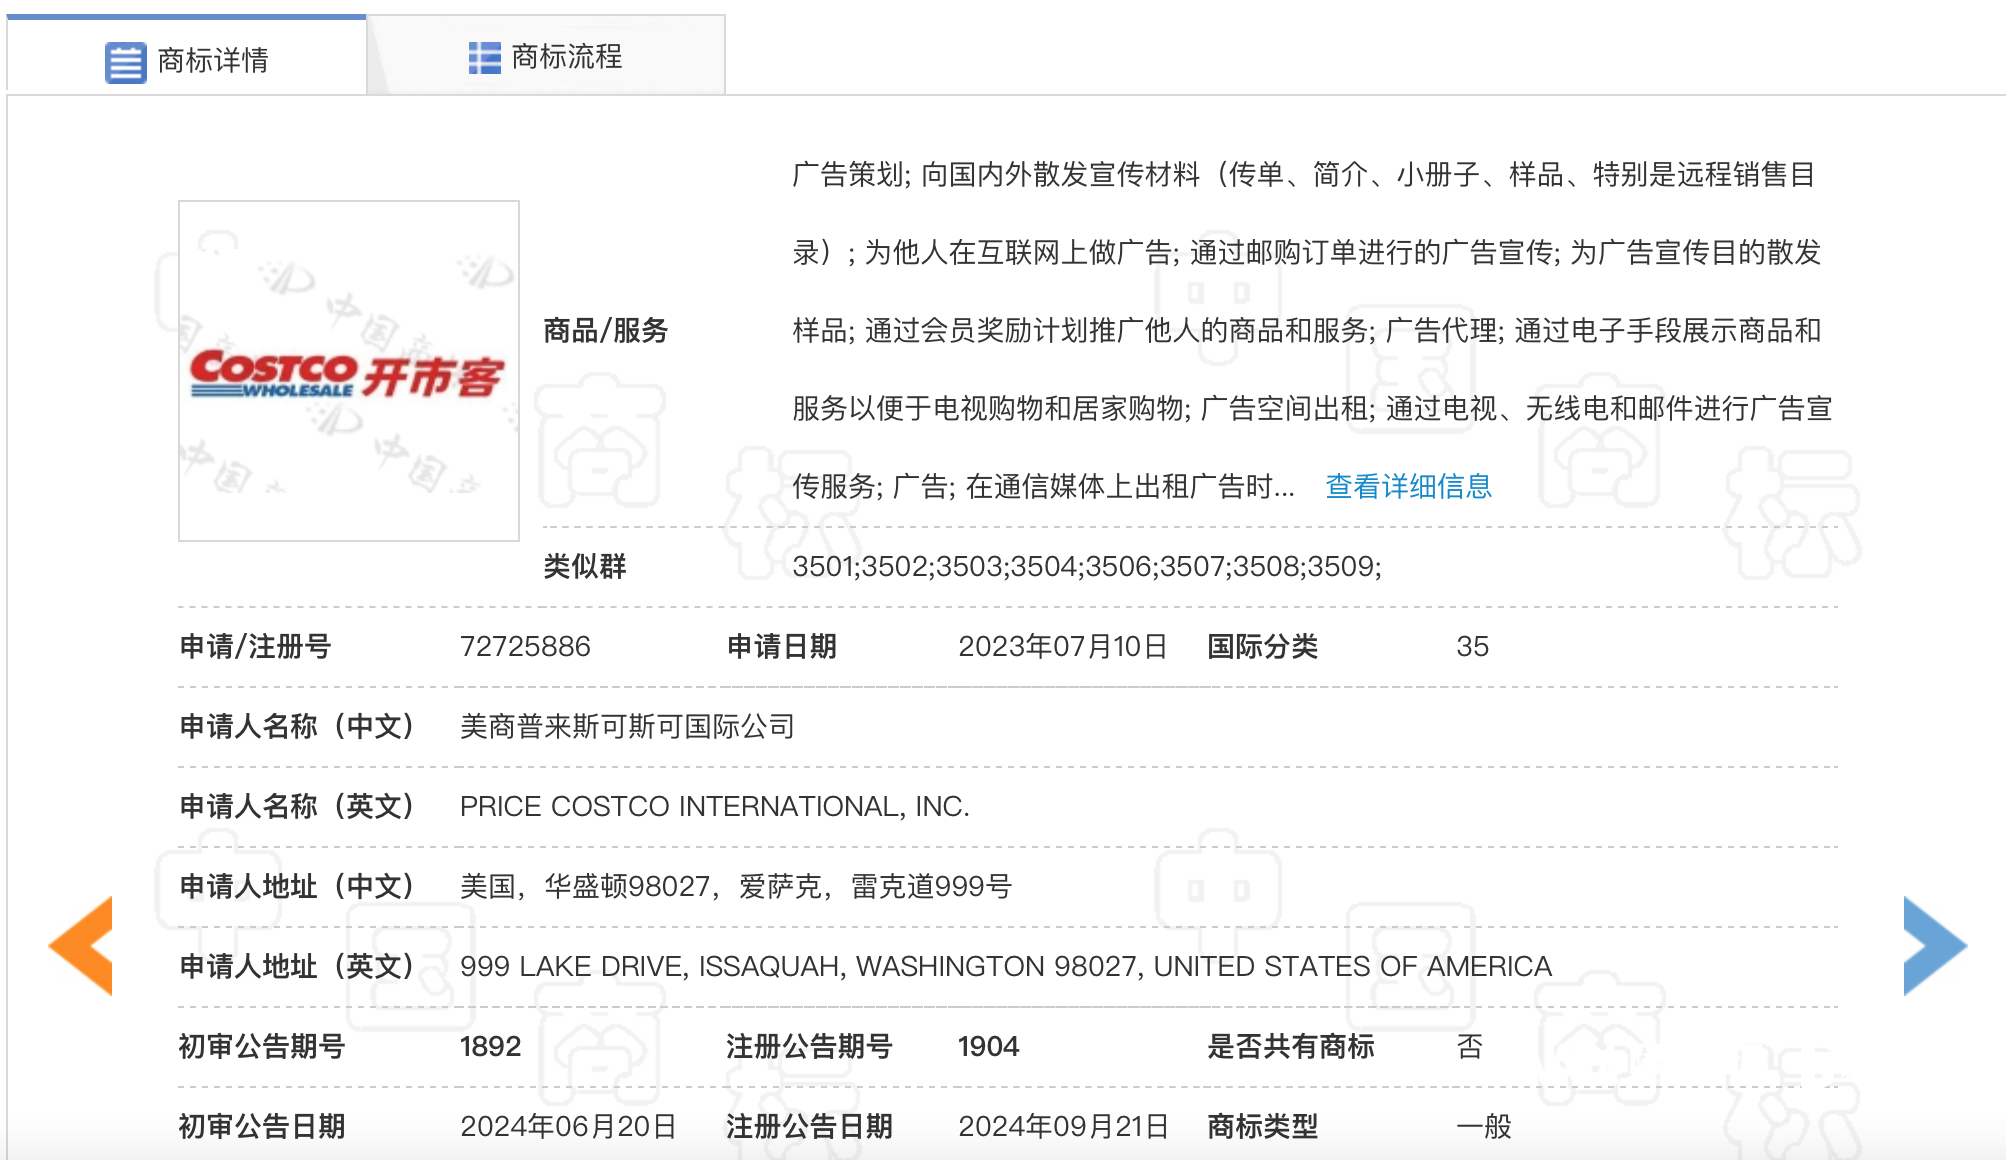Open the 查看详细信息 link
This screenshot has width=2006, height=1160.
(x=1407, y=487)
